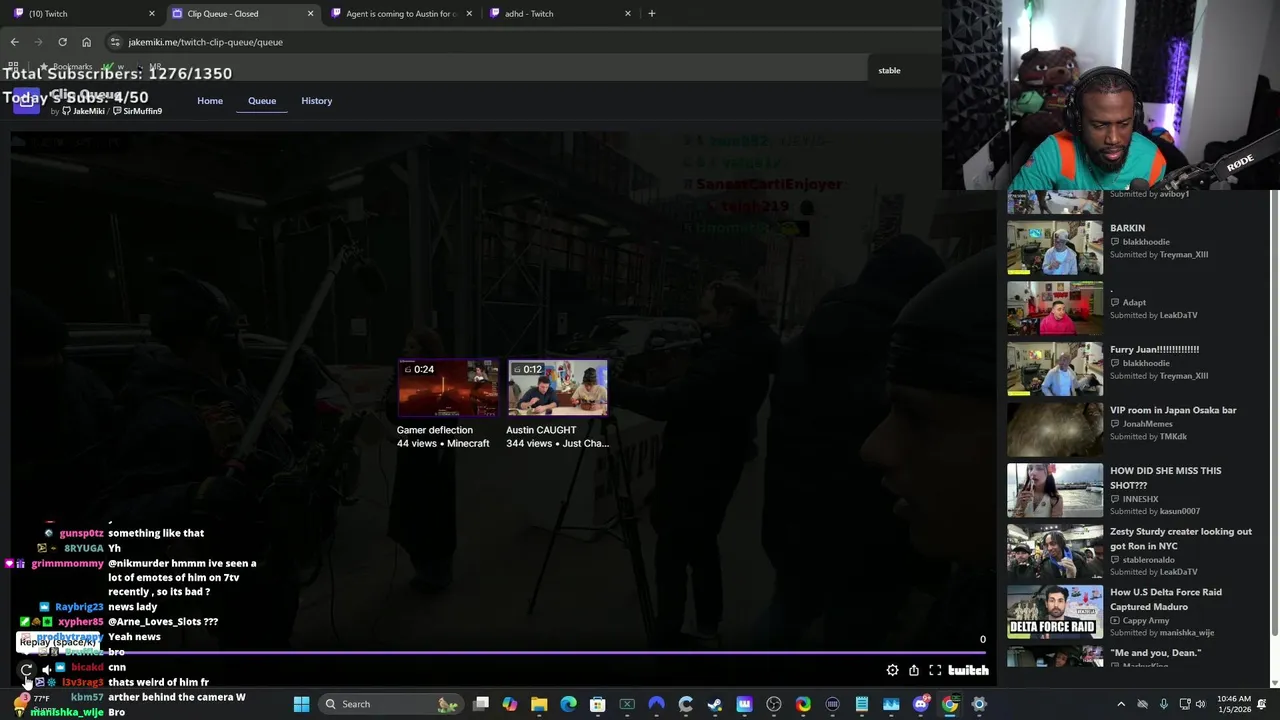Select Zesty Sturdy creater clip title
The image size is (1280, 720).
(1180, 538)
